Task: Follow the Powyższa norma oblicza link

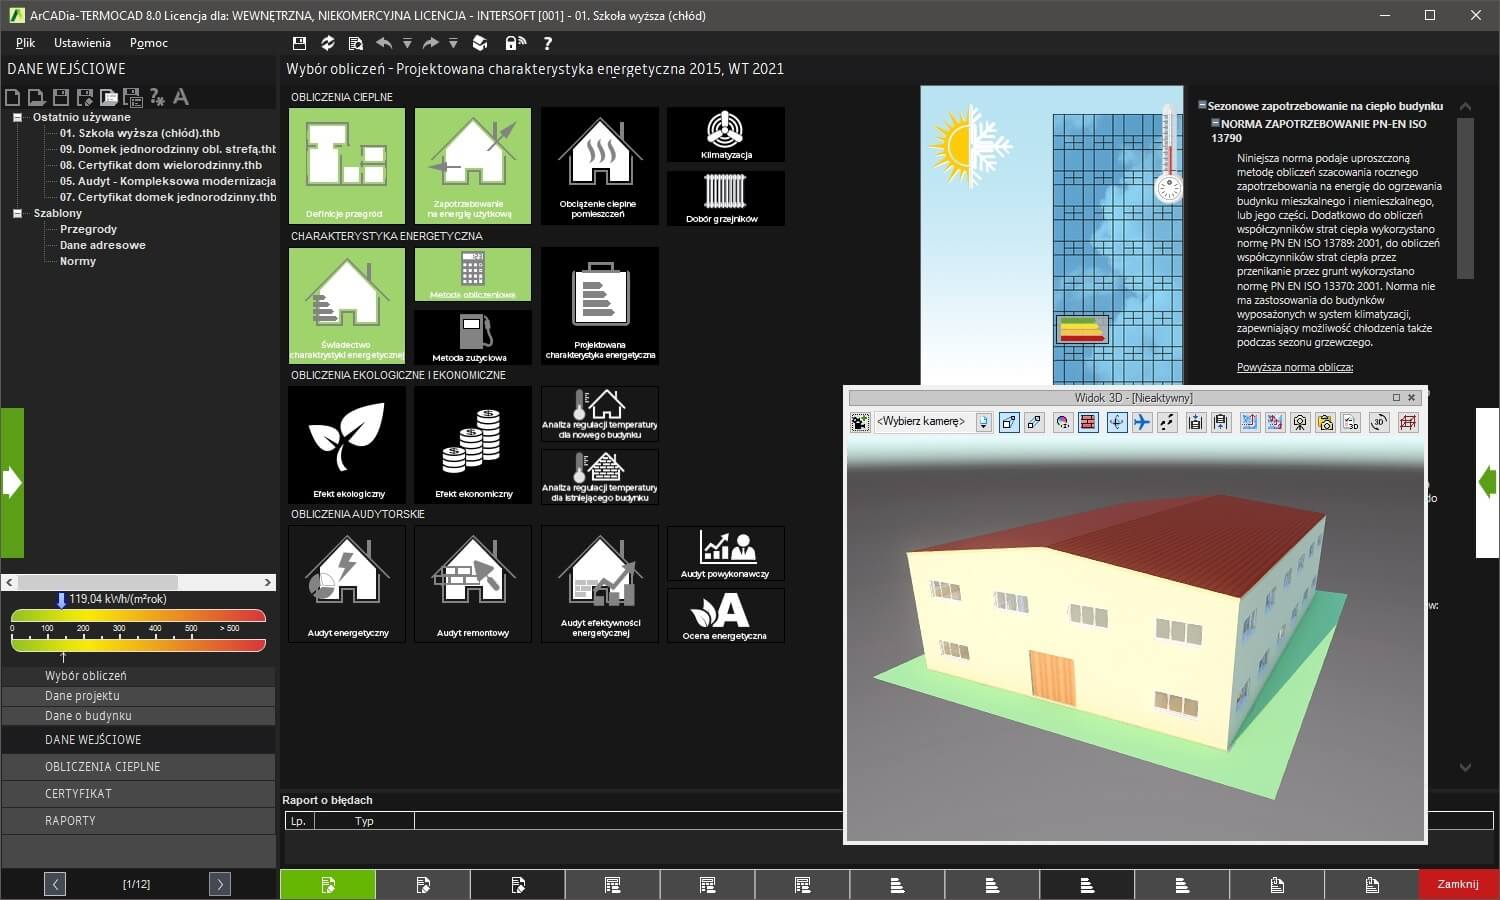Action: click(1295, 367)
